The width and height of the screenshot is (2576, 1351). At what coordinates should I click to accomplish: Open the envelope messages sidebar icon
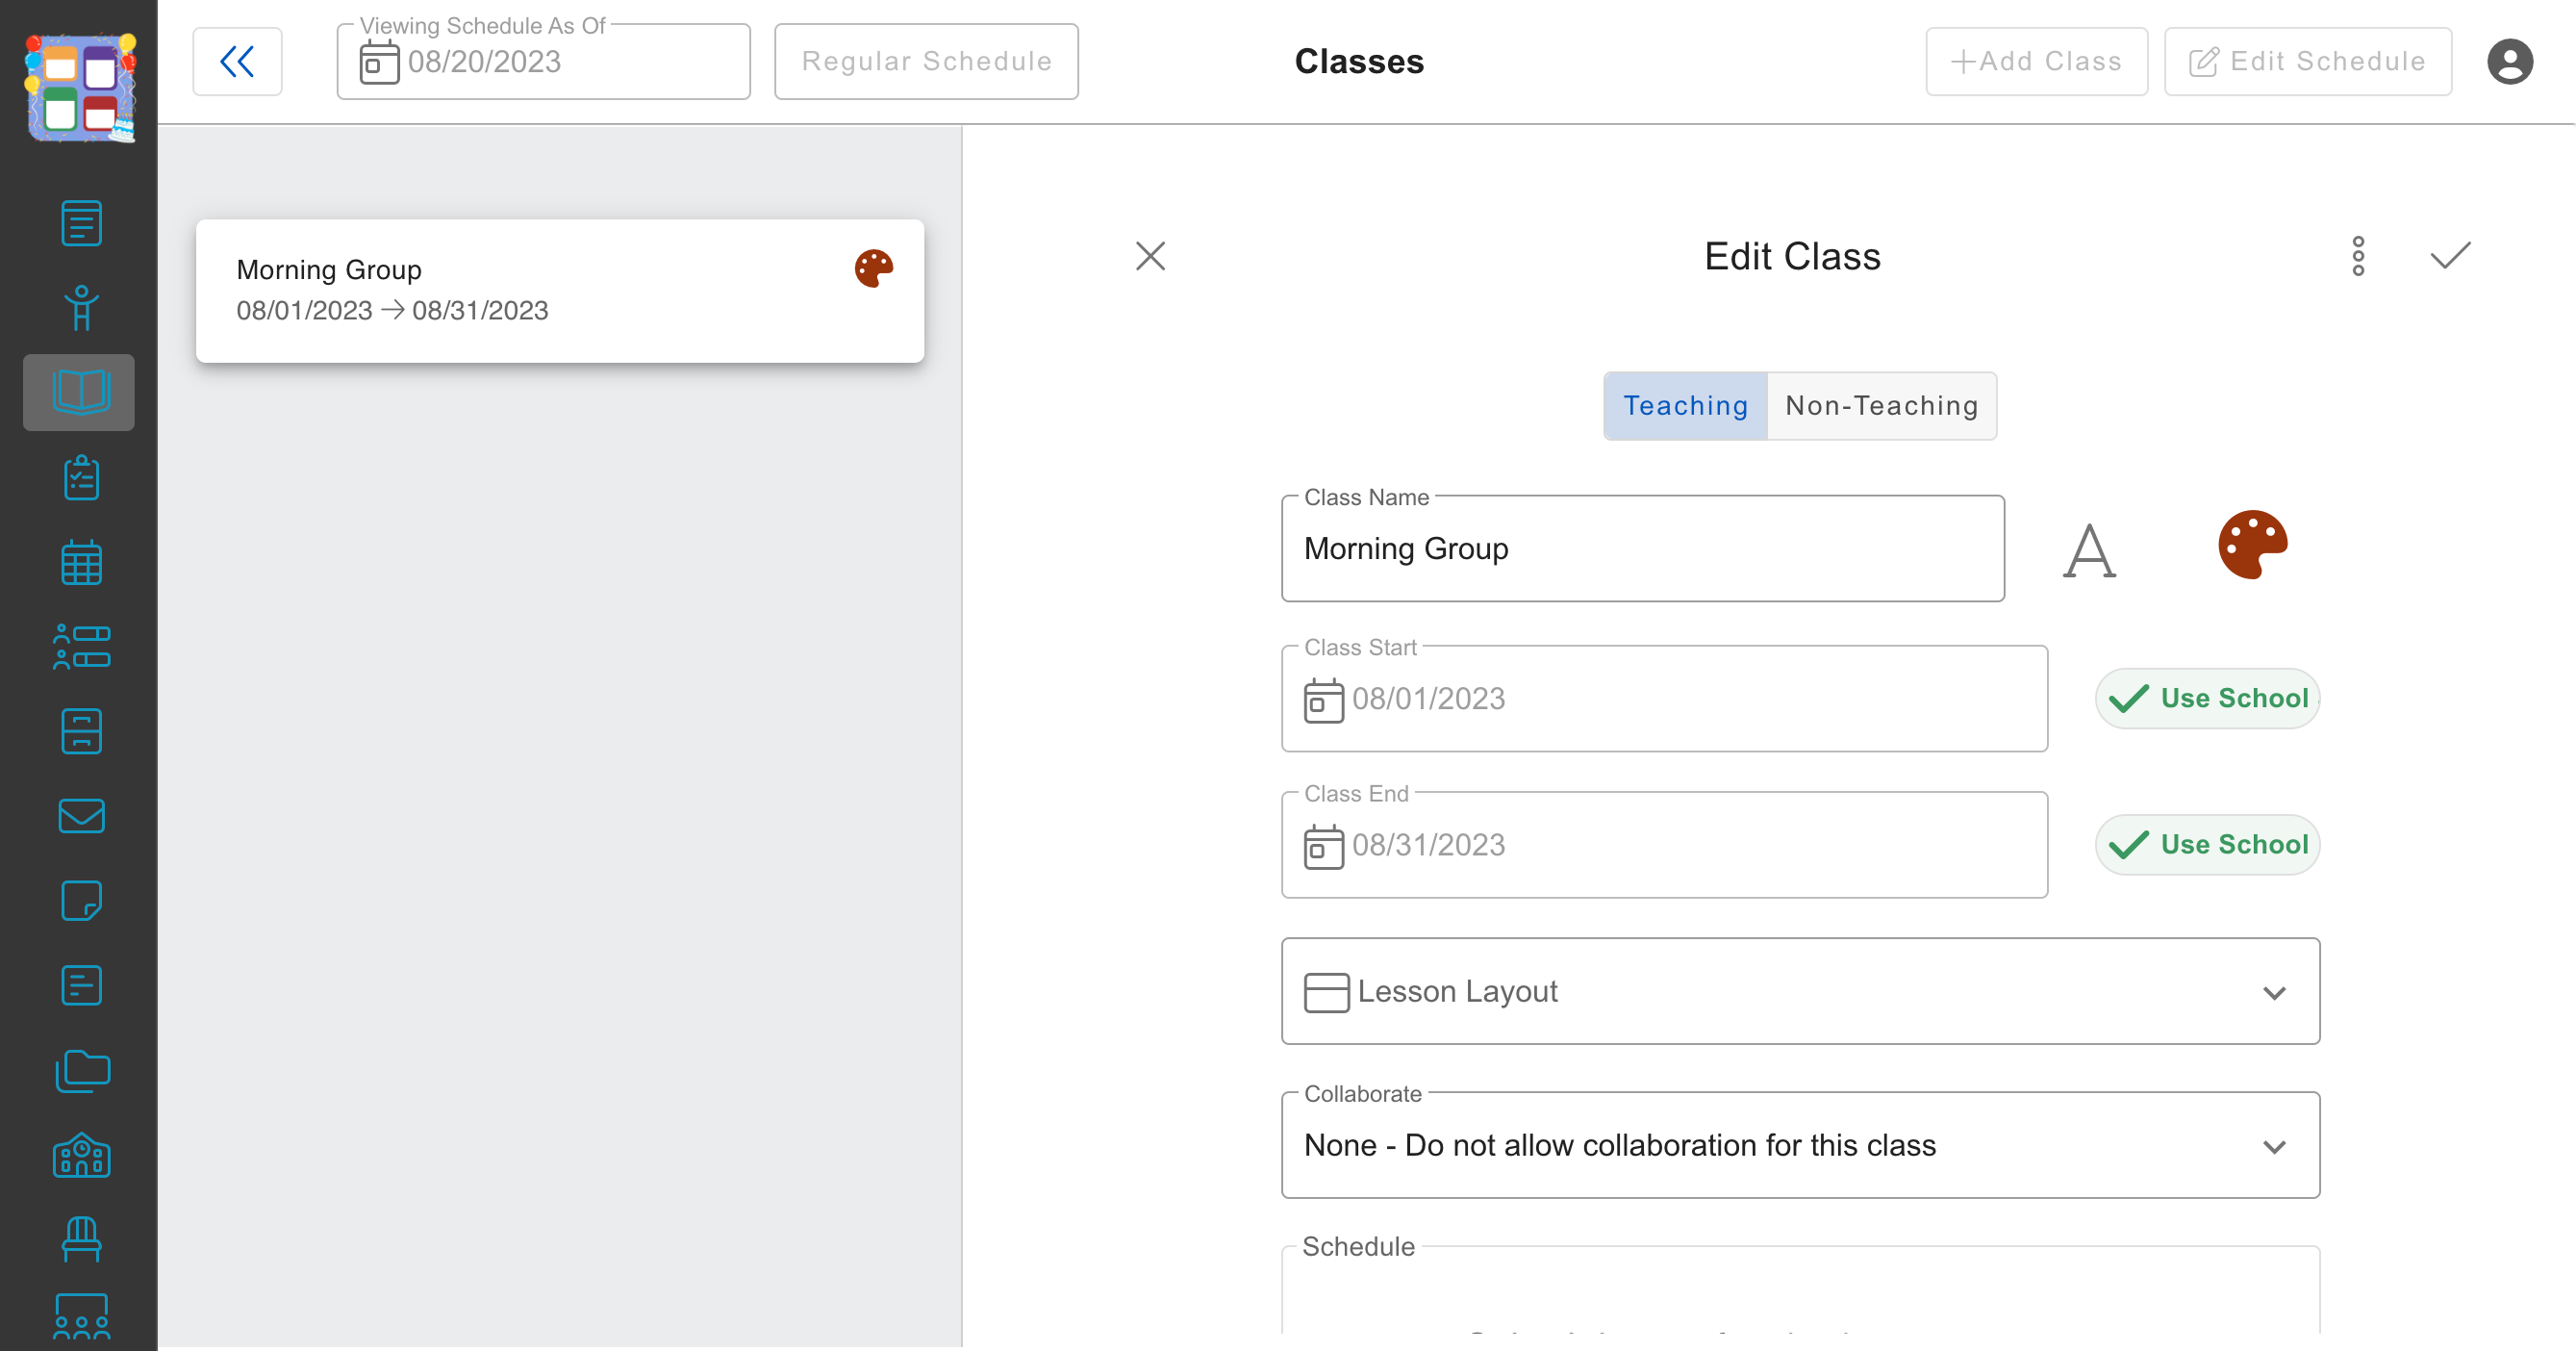point(81,816)
